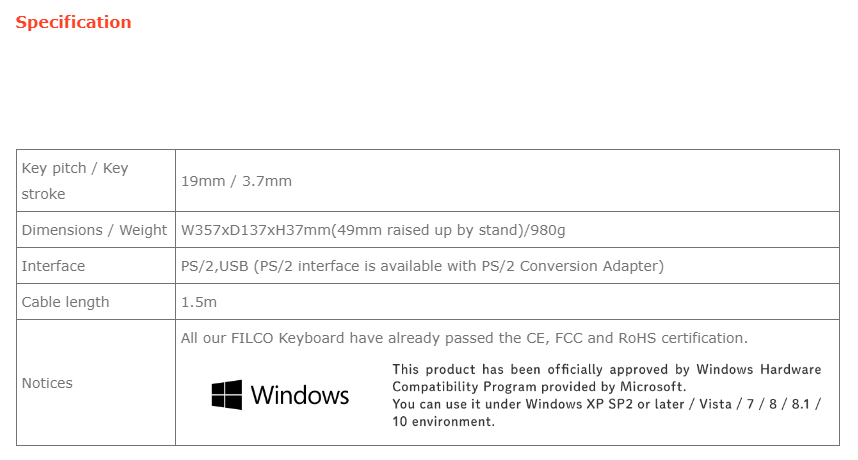Select the Notices label cell
Image resolution: width=858 pixels, height=460 pixels.
[x=47, y=383]
